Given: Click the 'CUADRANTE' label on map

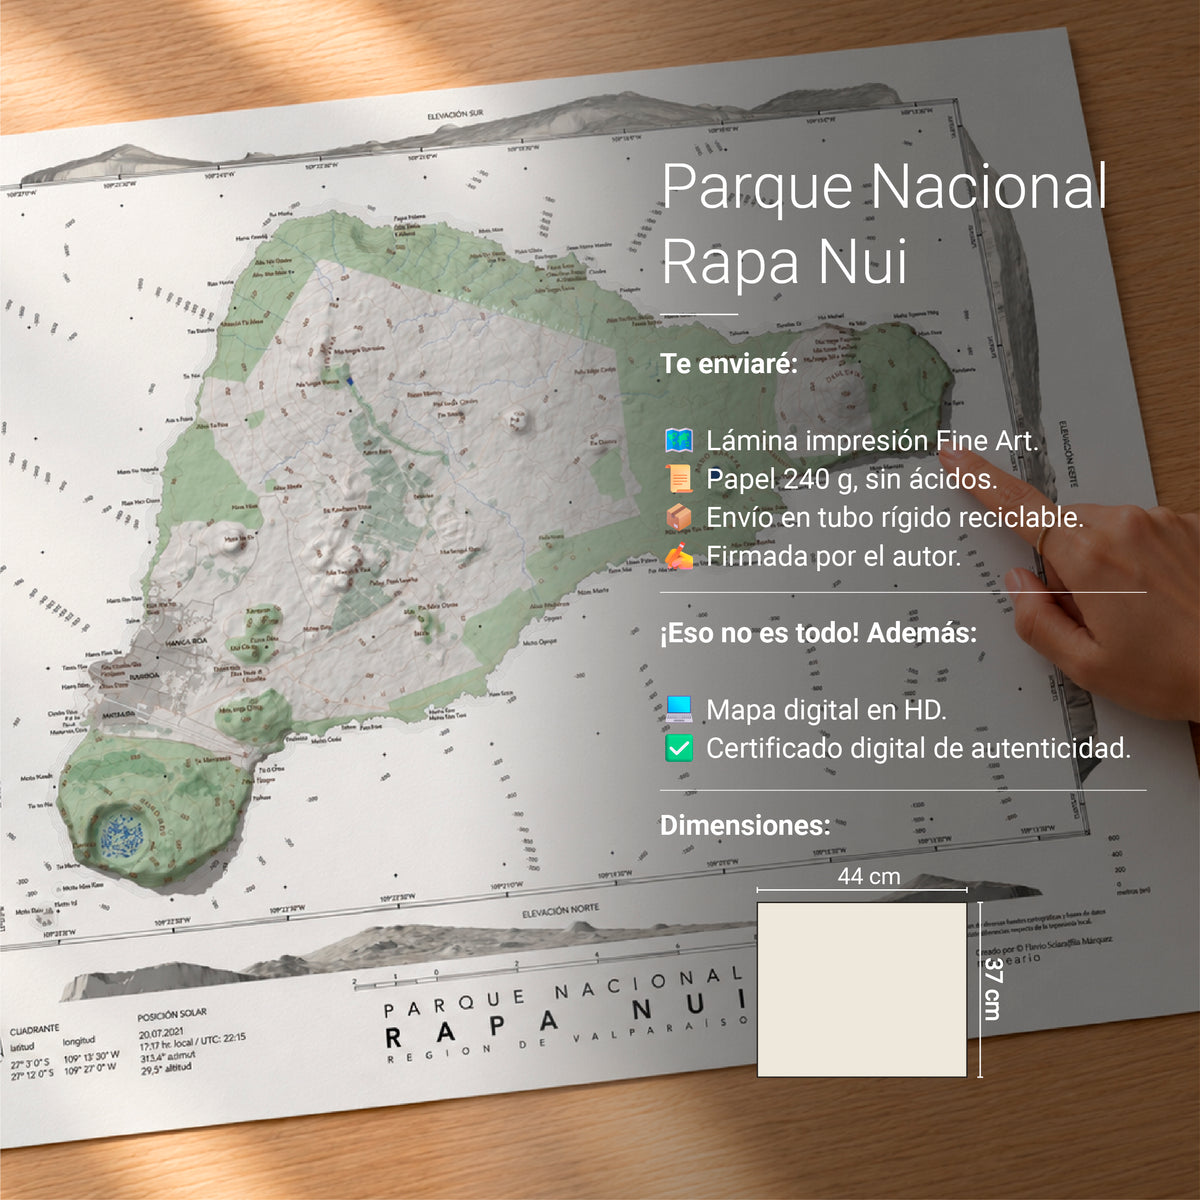Looking at the screenshot, I should pos(35,1029).
